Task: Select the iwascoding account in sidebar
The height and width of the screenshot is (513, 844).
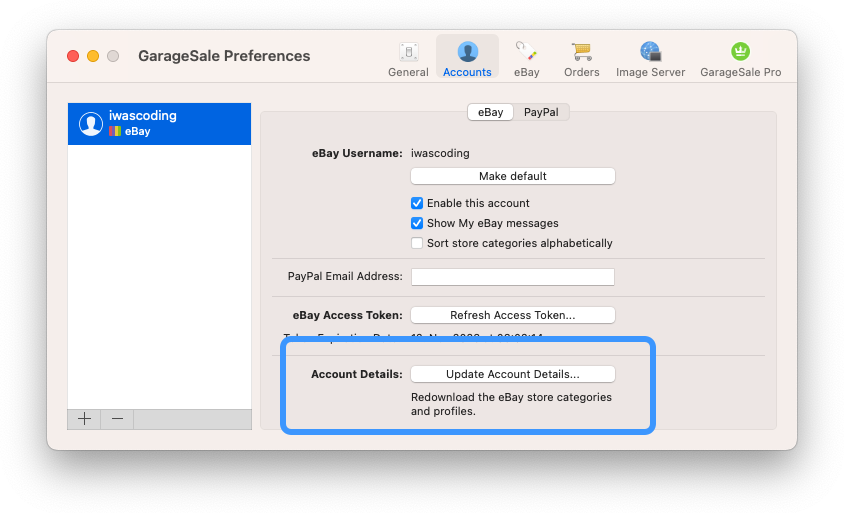Action: tap(160, 123)
